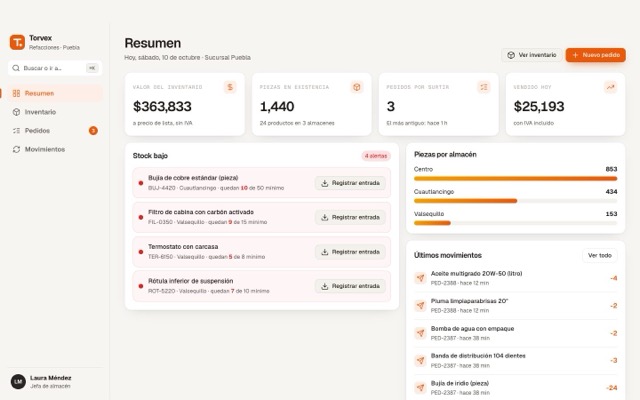Click the -24 quantity for Bujía de iridio
The height and width of the screenshot is (400, 640).
(x=611, y=388)
